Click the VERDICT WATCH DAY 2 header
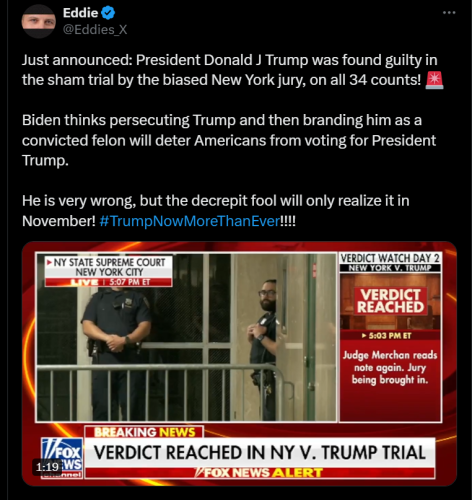The width and height of the screenshot is (472, 500). coord(390,258)
